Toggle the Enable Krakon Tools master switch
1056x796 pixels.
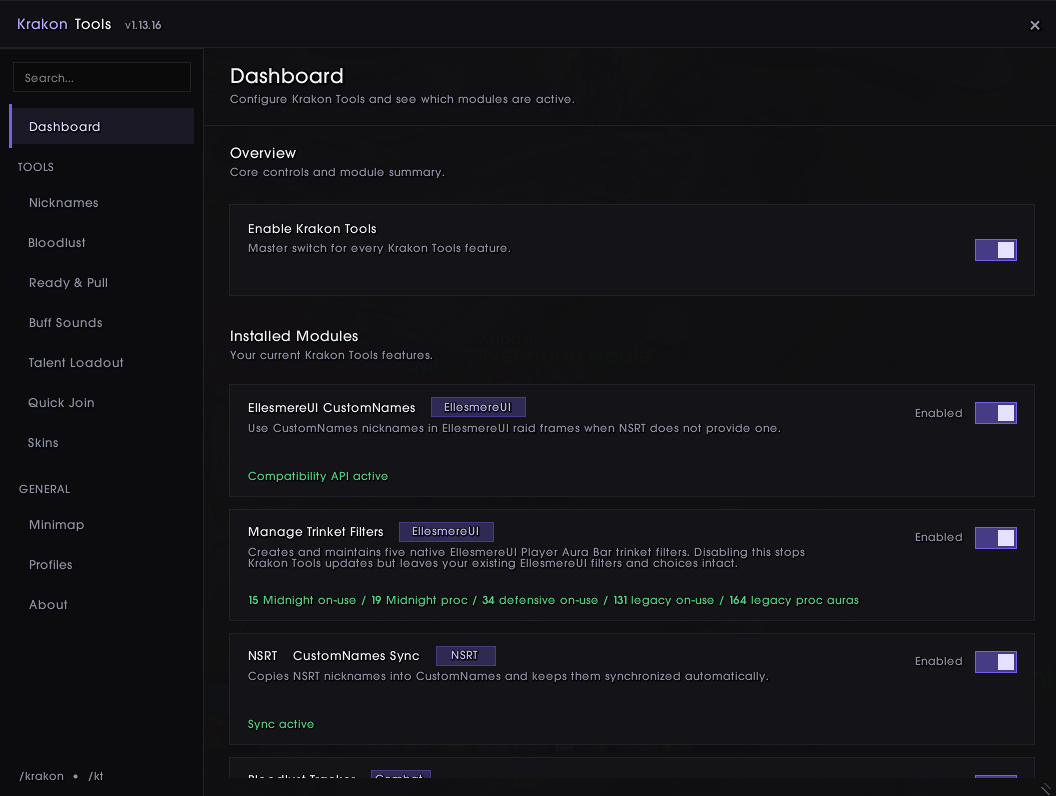995,250
